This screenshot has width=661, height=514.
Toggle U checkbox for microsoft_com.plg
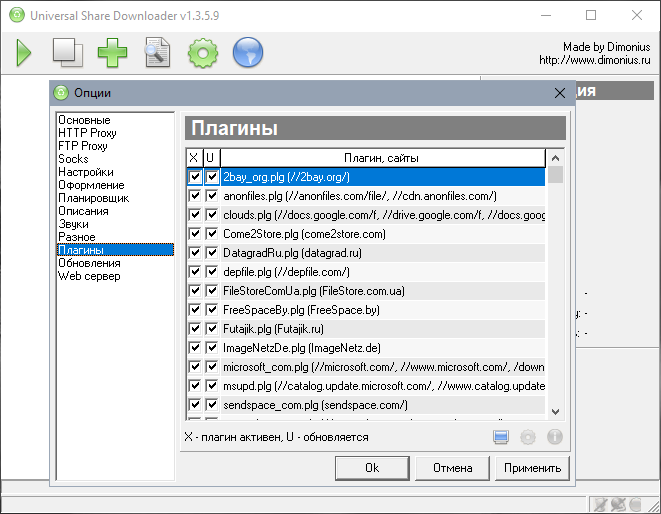point(212,366)
